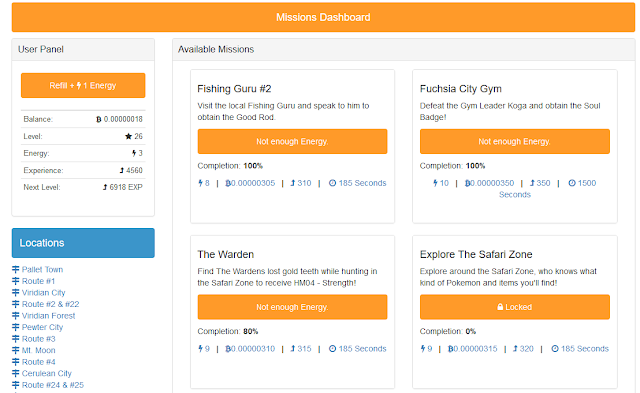The image size is (640, 393).
Task: Click the signpost icon beside Route #1
Action: 16,281
